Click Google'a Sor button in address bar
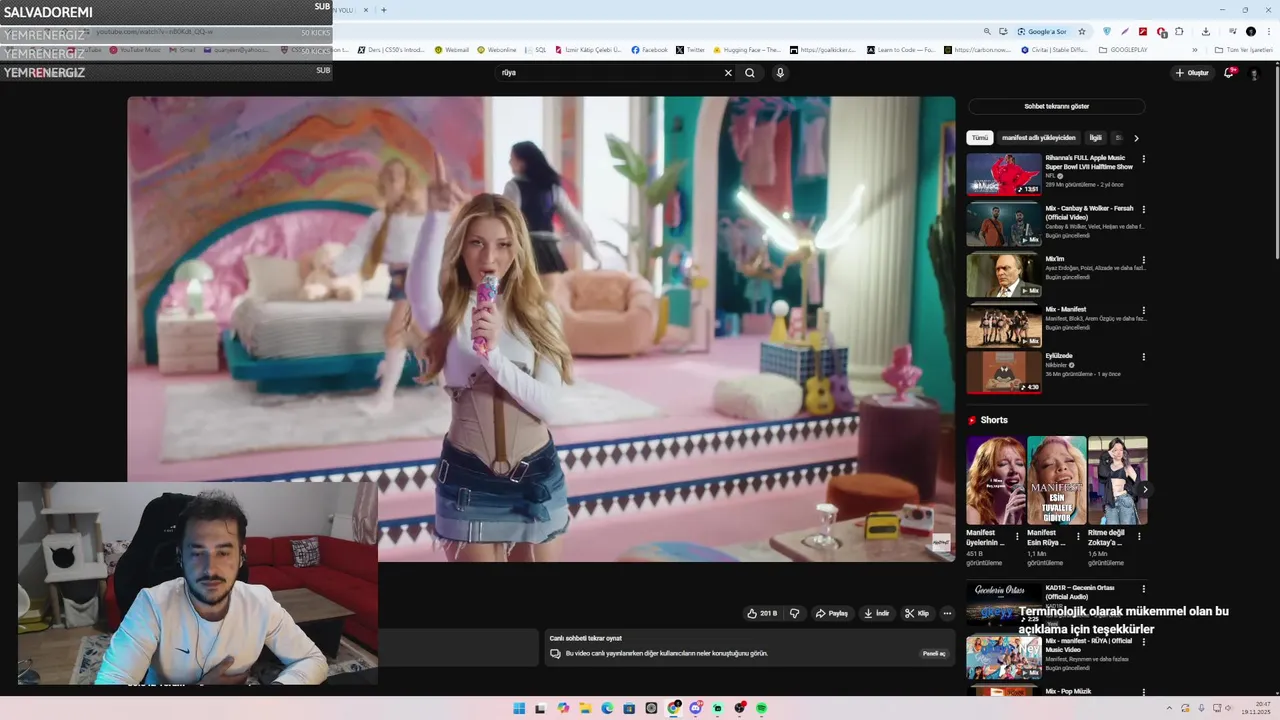The image size is (1280, 720). [x=1042, y=31]
